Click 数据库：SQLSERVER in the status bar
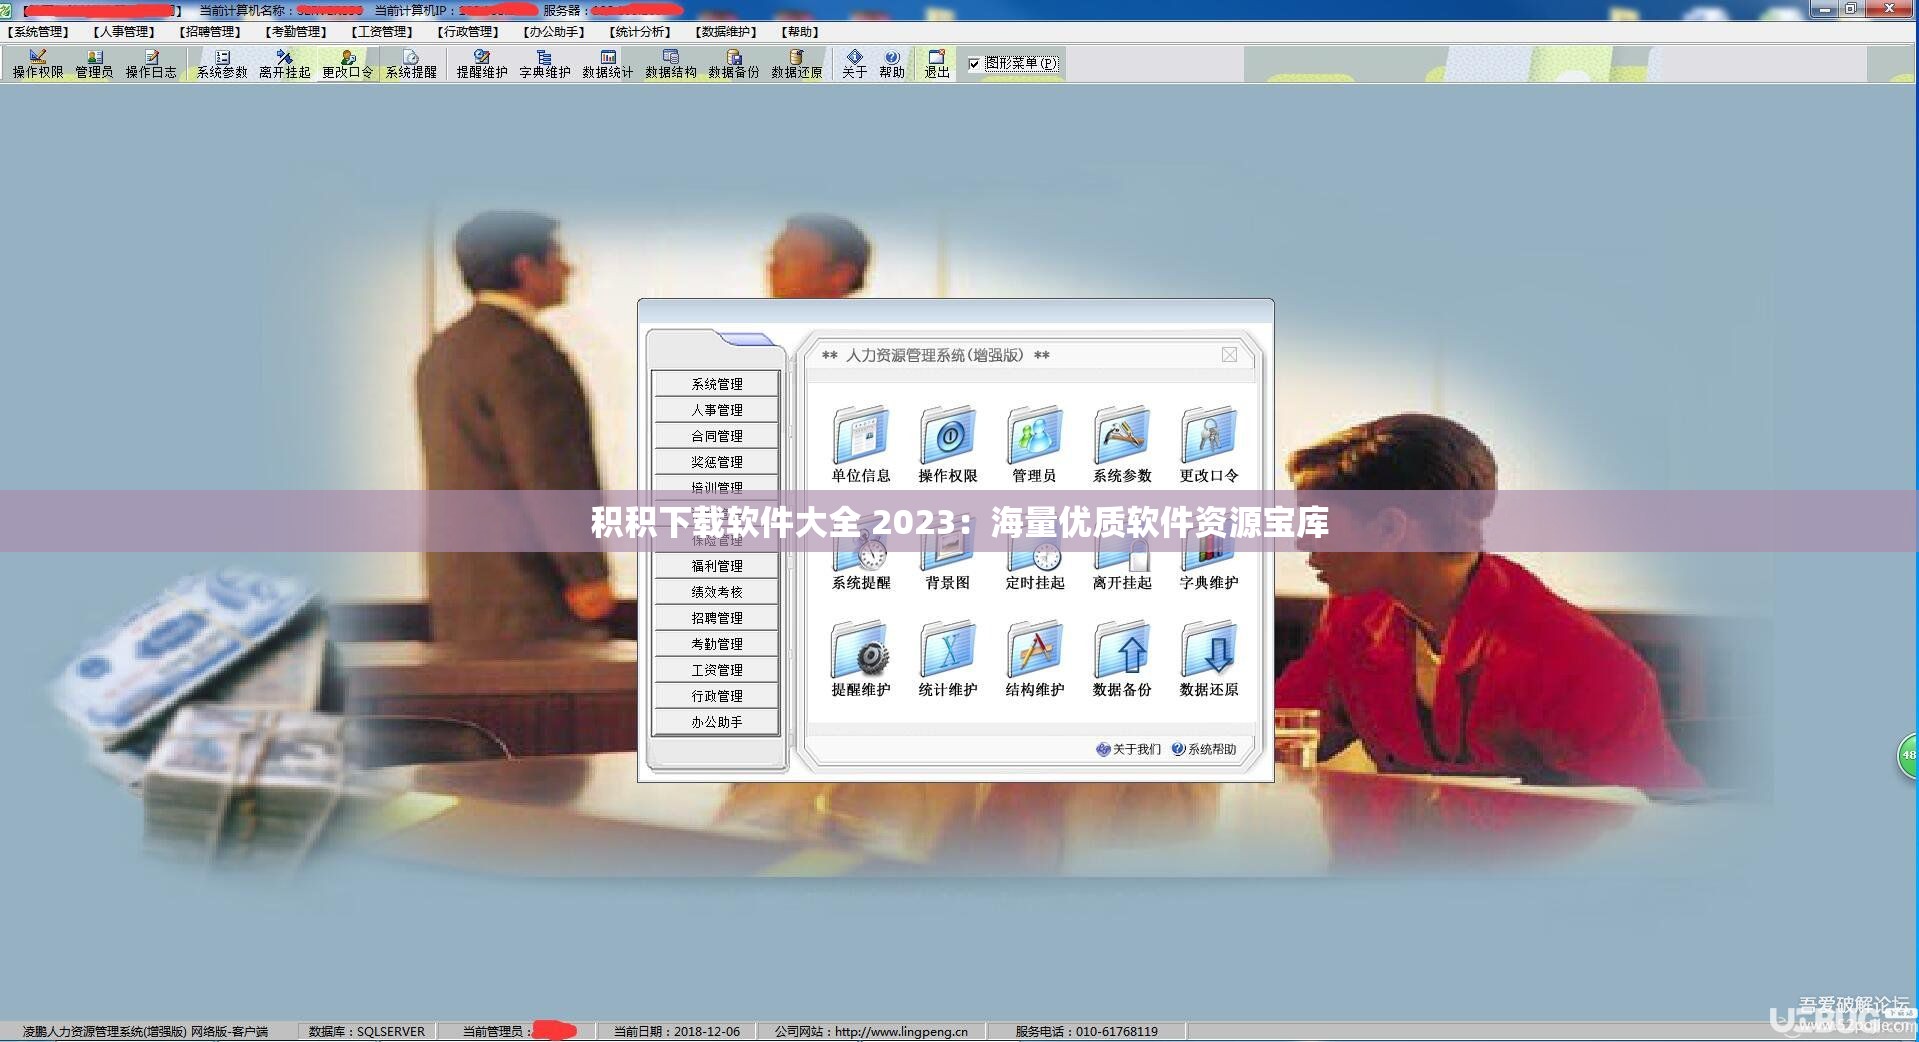The height and width of the screenshot is (1042, 1919). point(367,1031)
